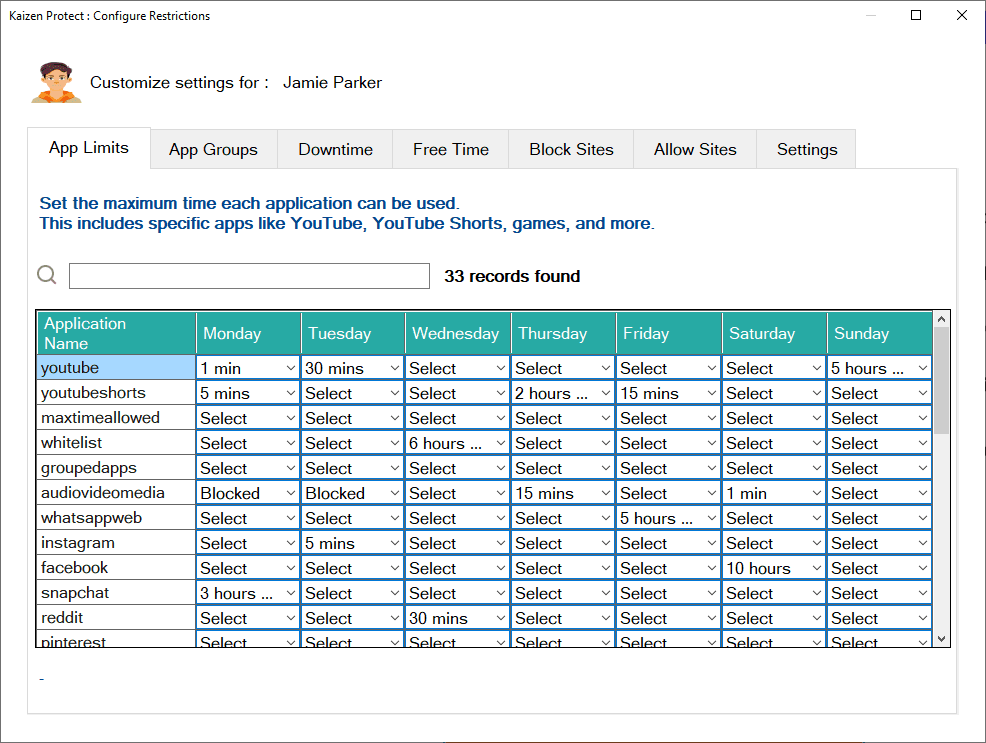Click inside the search box
The image size is (986, 743).
click(x=247, y=276)
